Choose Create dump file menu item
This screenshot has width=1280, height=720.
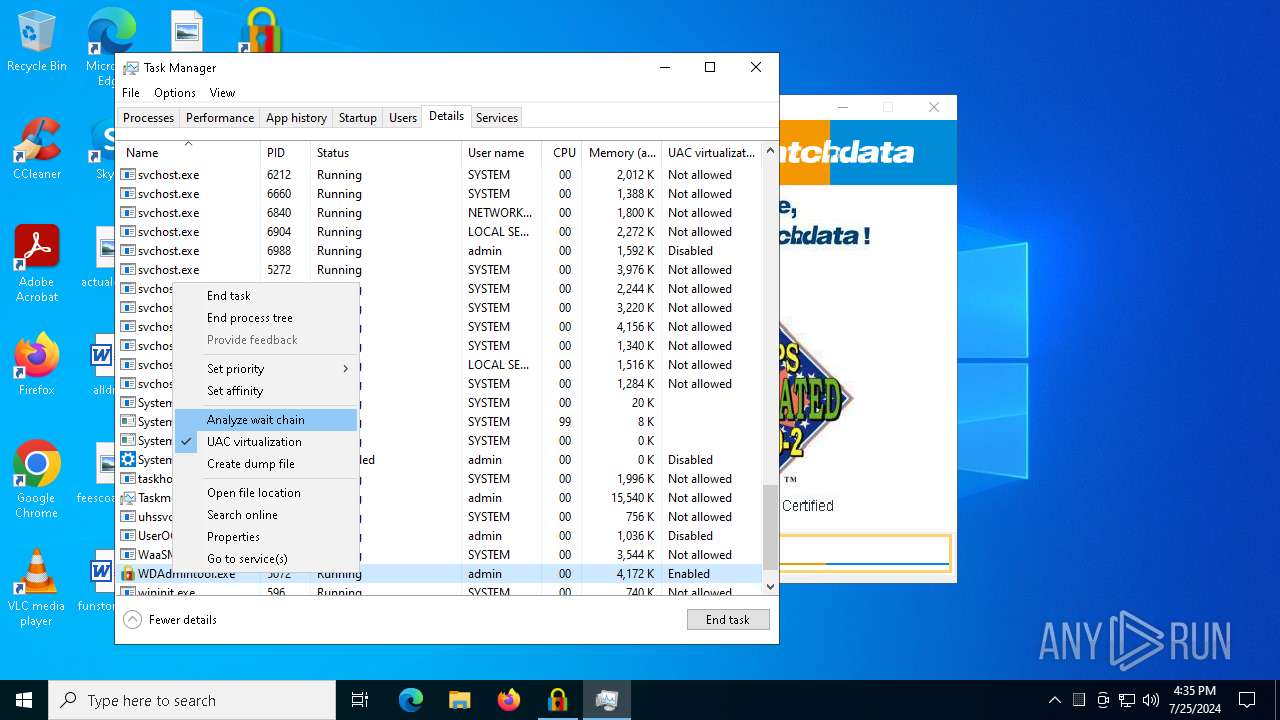coord(266,464)
